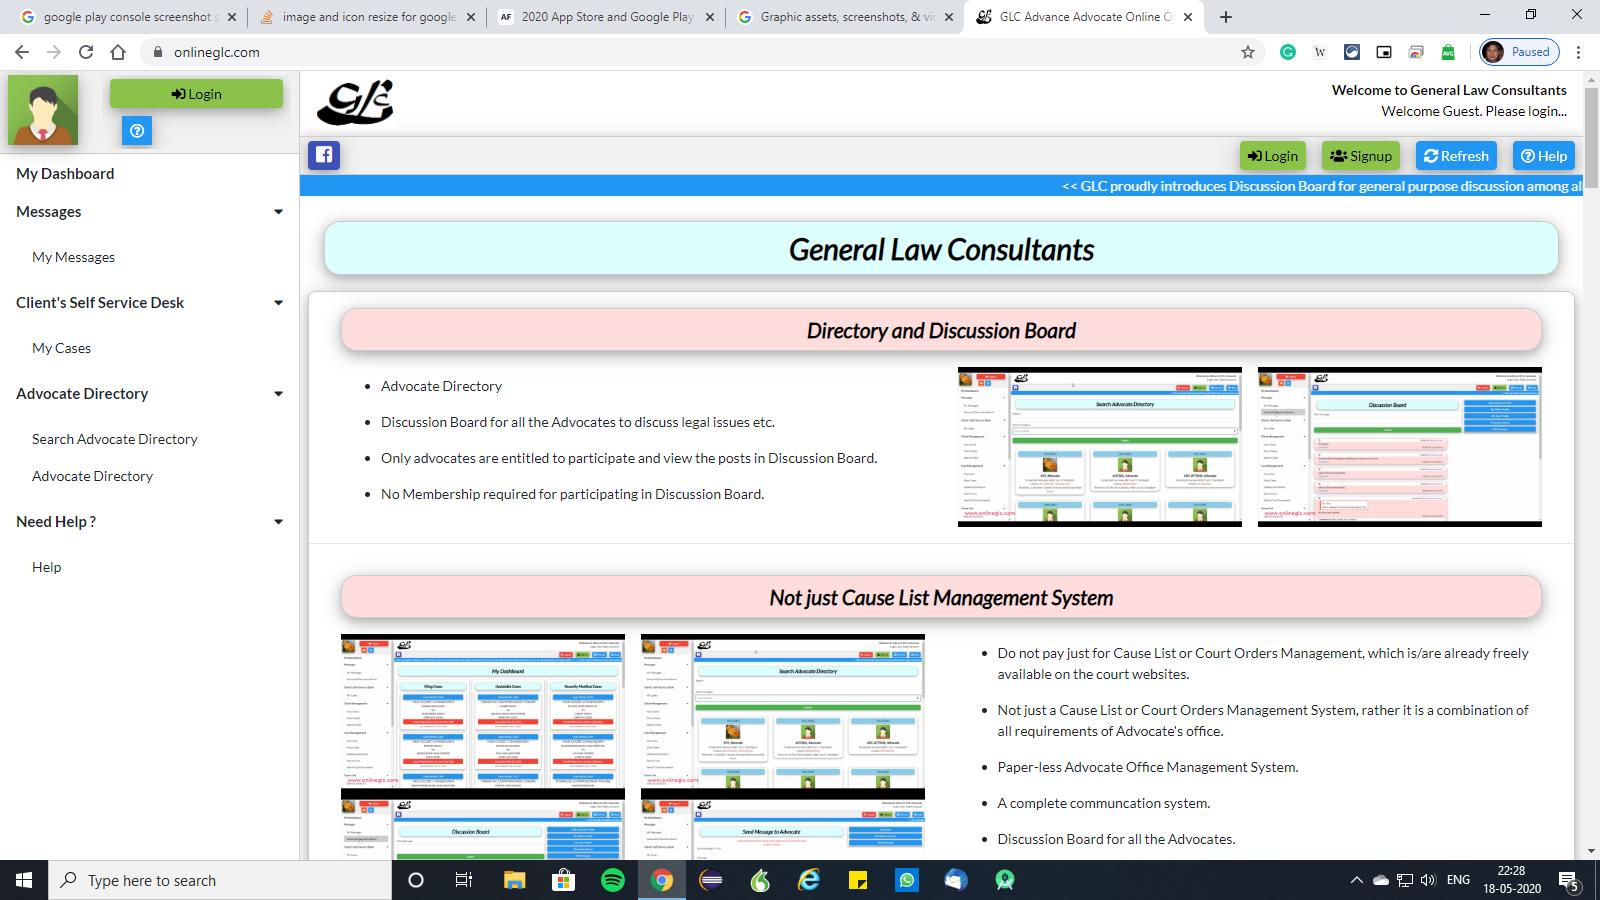Open the volume control in tray

[x=1428, y=880]
